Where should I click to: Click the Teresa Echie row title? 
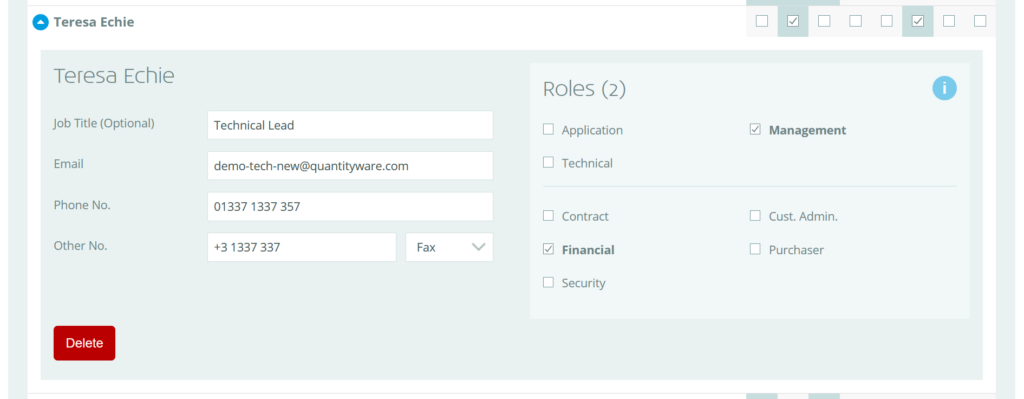[x=93, y=22]
